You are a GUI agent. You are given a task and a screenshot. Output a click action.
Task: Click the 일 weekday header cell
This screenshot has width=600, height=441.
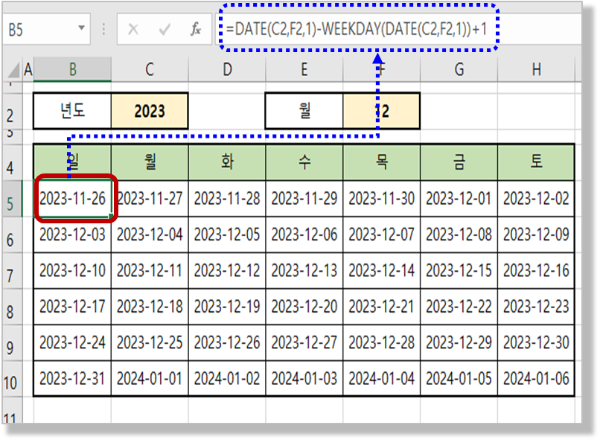[x=72, y=162]
